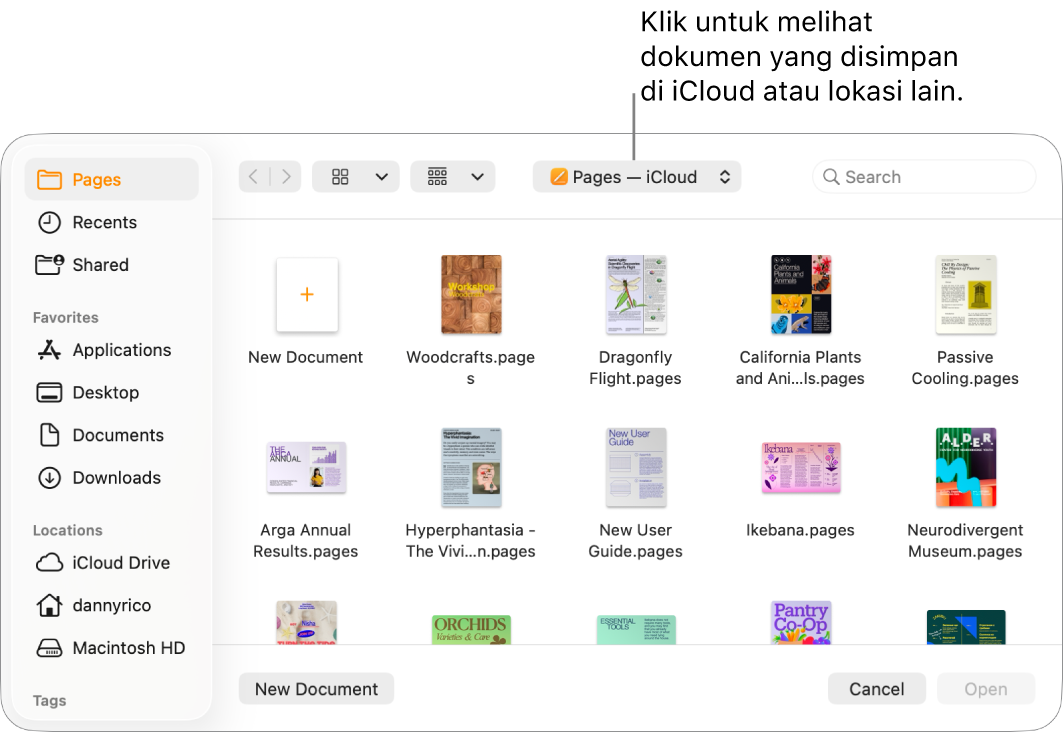Select Applications under Favorites
Viewport: 1064px width, 734px height.
pyautogui.click(x=120, y=350)
